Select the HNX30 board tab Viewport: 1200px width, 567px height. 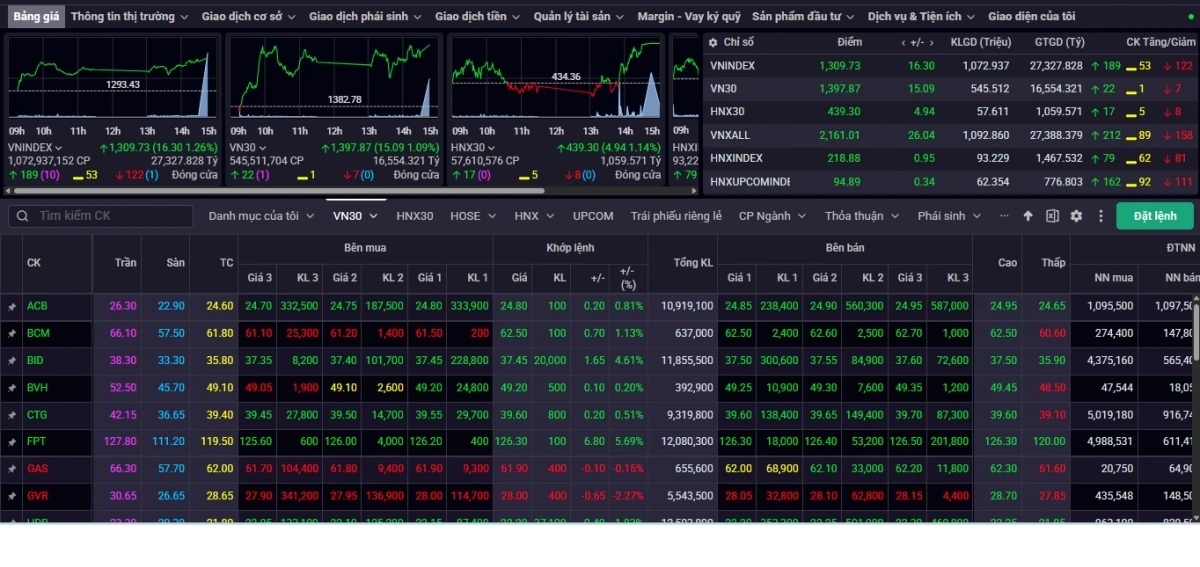[415, 216]
